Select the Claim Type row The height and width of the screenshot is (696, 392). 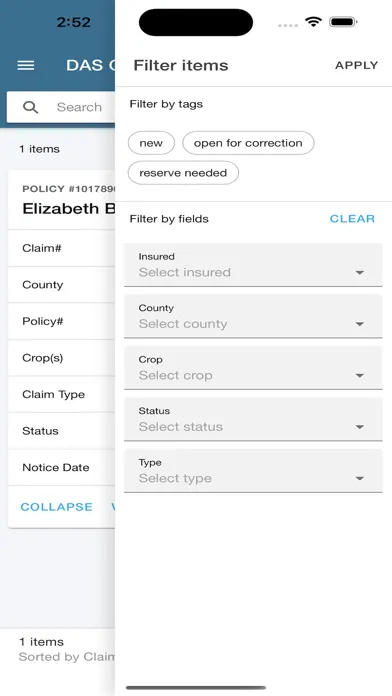click(61, 394)
